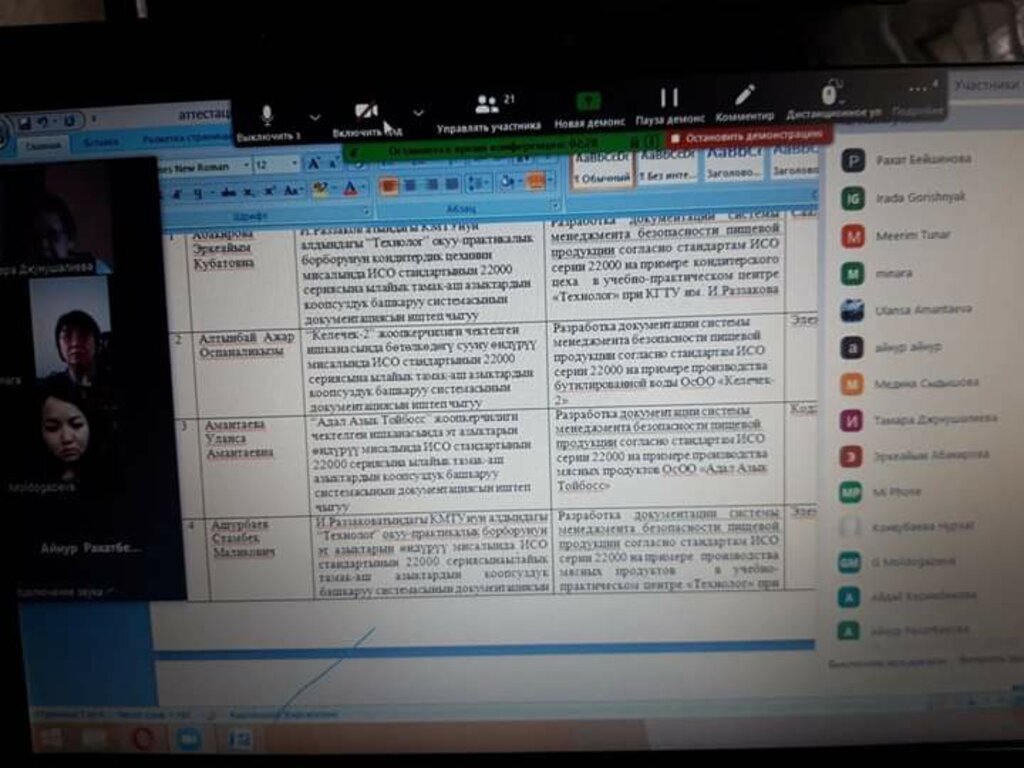Viewport: 1024px width, 768px height.
Task: Redo the action in Word's quick access toolbar
Action: pos(69,121)
